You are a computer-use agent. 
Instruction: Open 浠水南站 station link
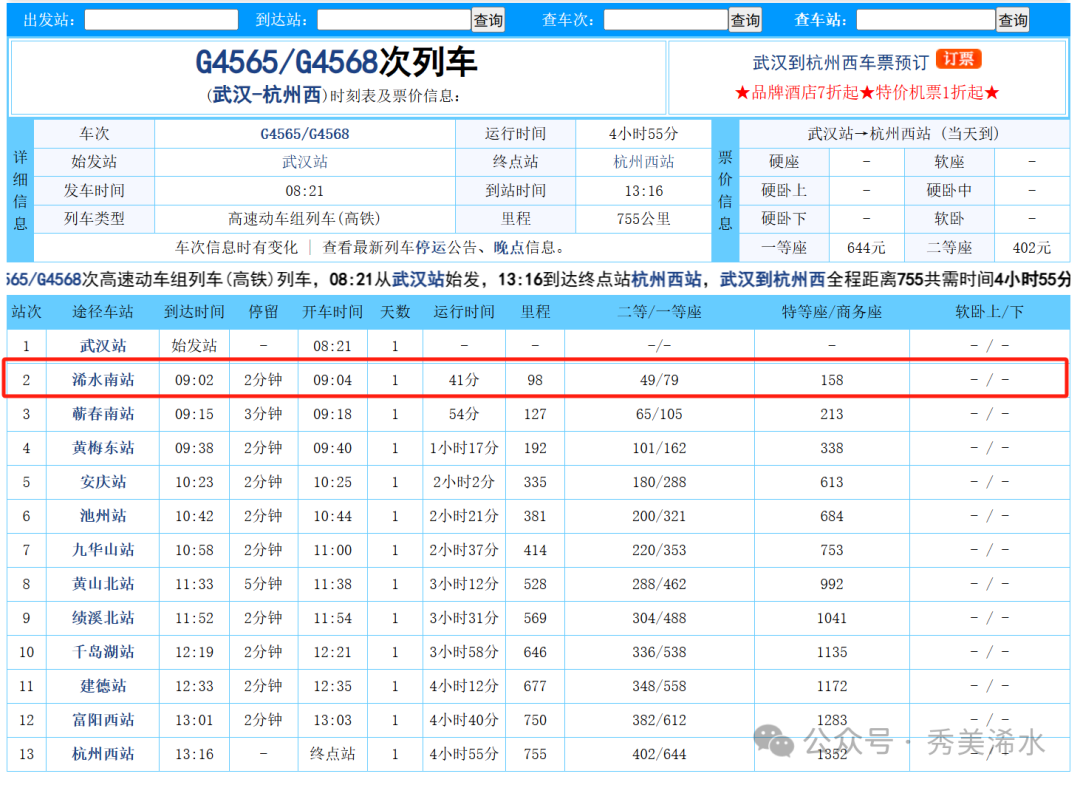(103, 380)
